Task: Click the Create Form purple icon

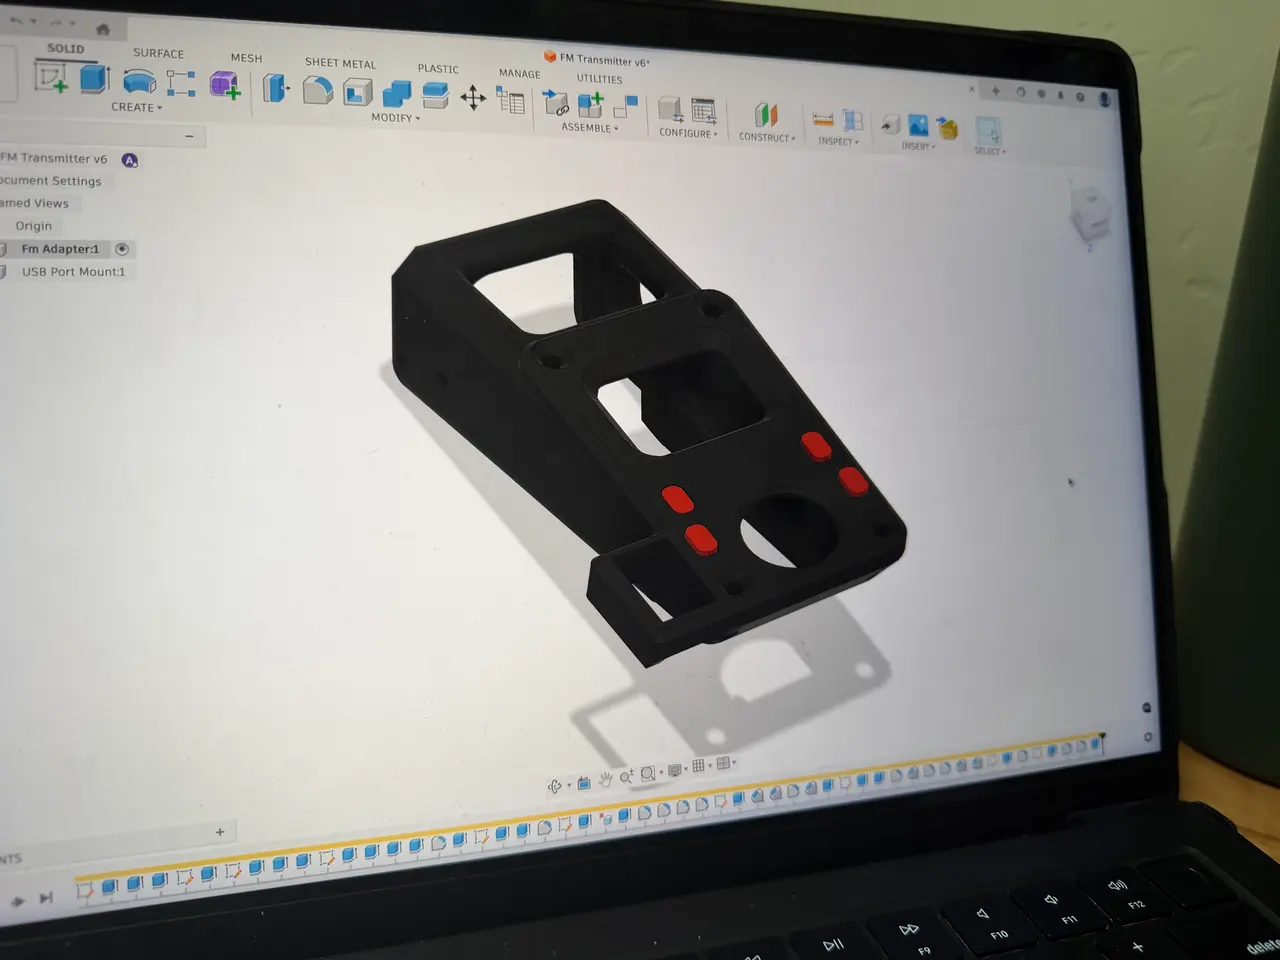Action: tap(224, 85)
